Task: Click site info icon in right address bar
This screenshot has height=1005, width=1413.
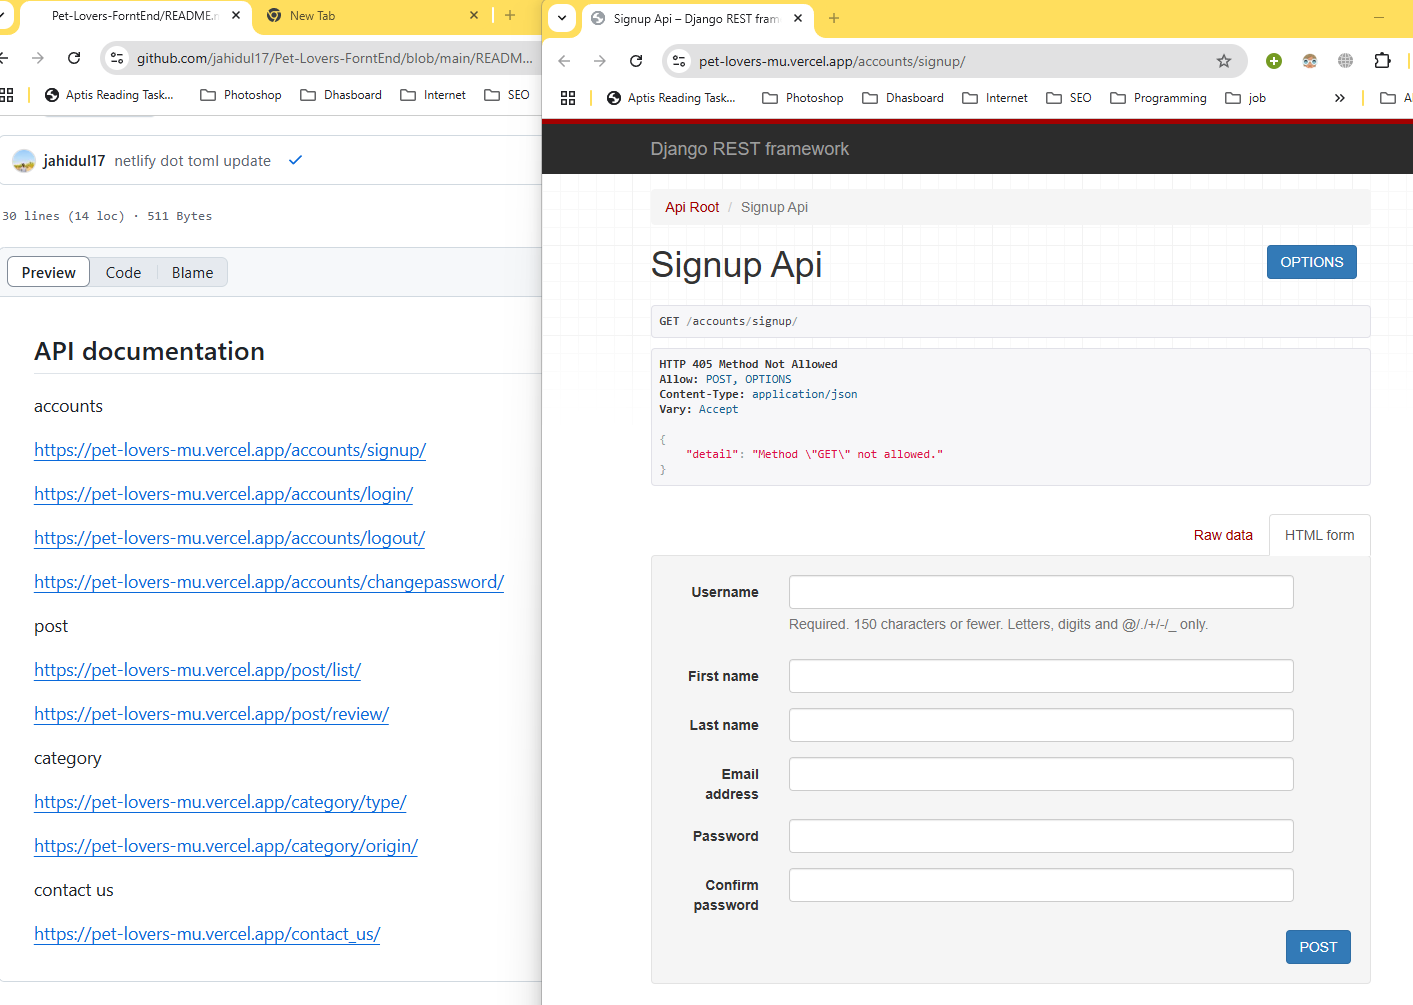Action: click(x=679, y=61)
